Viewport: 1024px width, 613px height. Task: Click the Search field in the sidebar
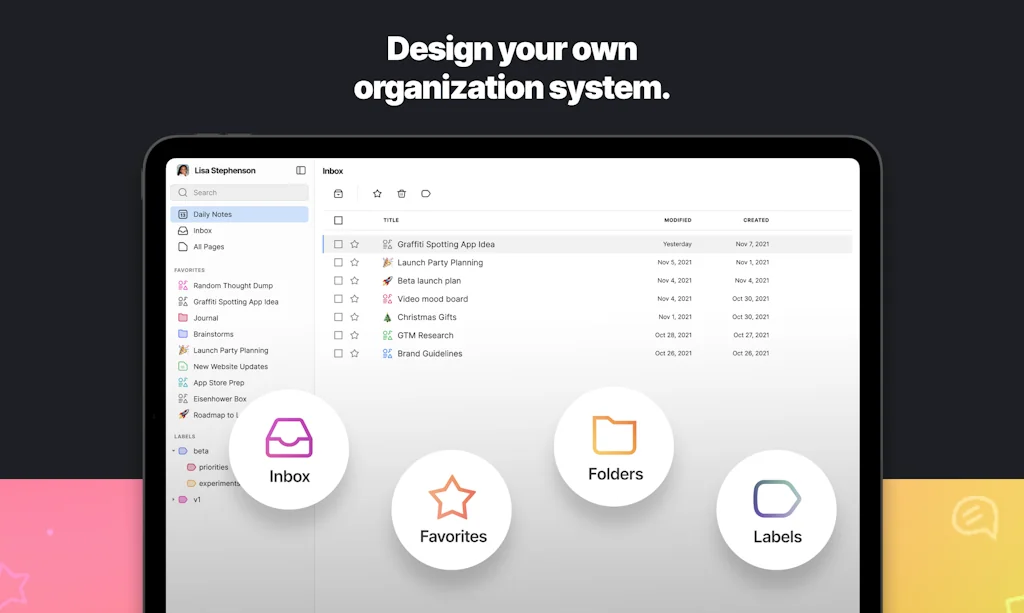point(240,193)
